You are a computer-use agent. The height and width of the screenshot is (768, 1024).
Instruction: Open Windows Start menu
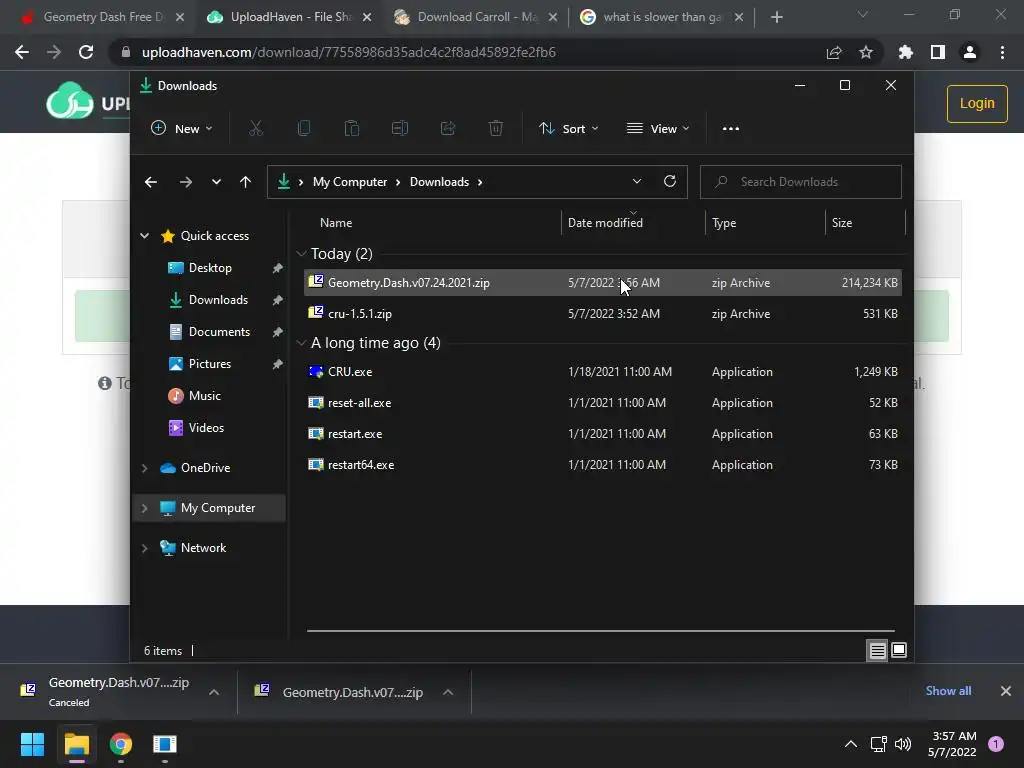(32, 744)
